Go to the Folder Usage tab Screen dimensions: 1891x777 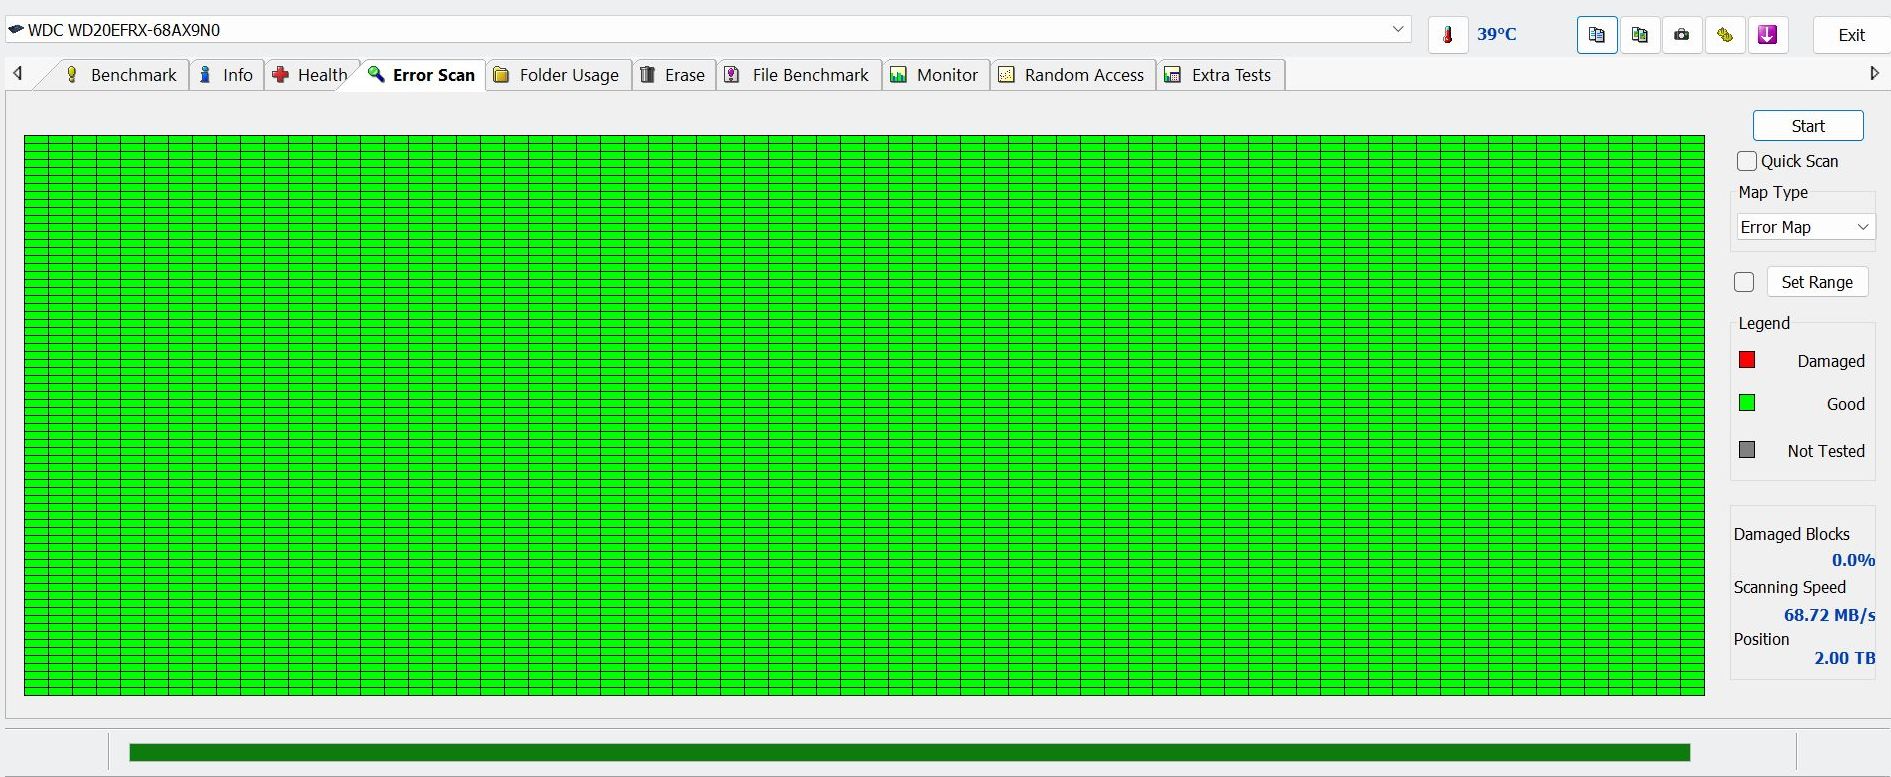point(557,75)
